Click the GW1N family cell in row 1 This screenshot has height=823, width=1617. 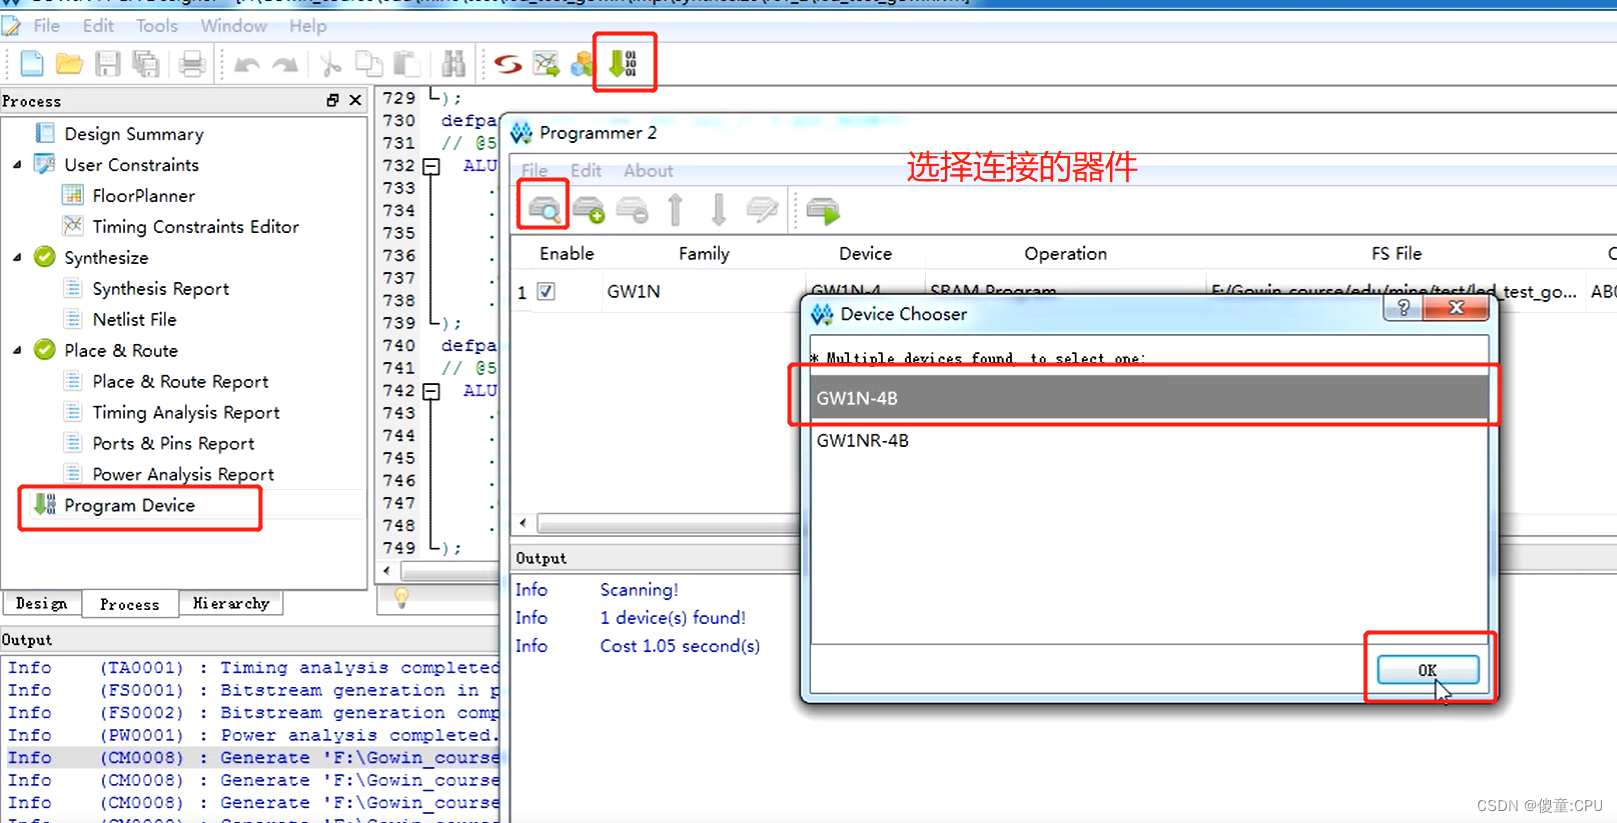[x=704, y=291]
